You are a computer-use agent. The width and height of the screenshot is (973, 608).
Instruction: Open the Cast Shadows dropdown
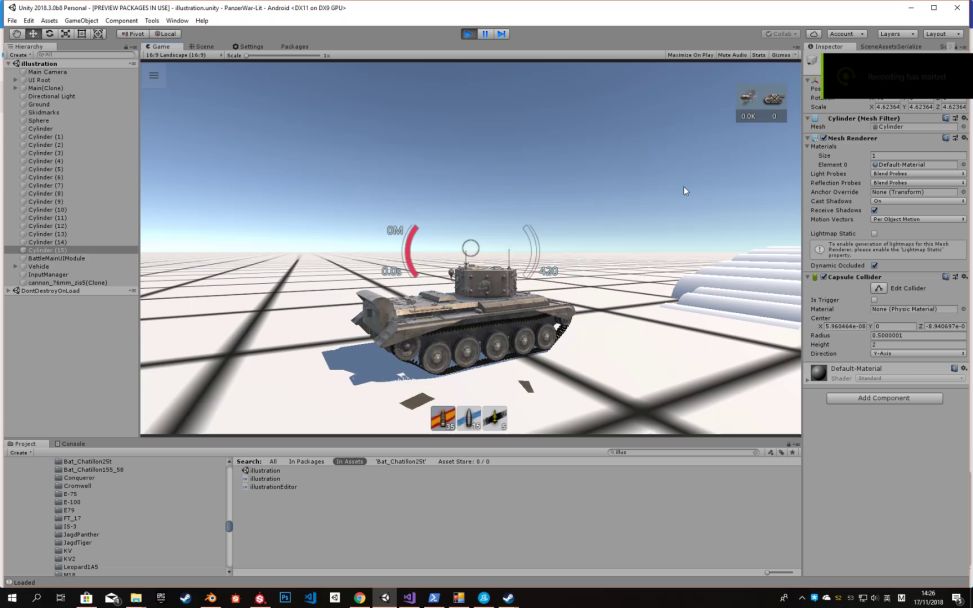click(917, 201)
